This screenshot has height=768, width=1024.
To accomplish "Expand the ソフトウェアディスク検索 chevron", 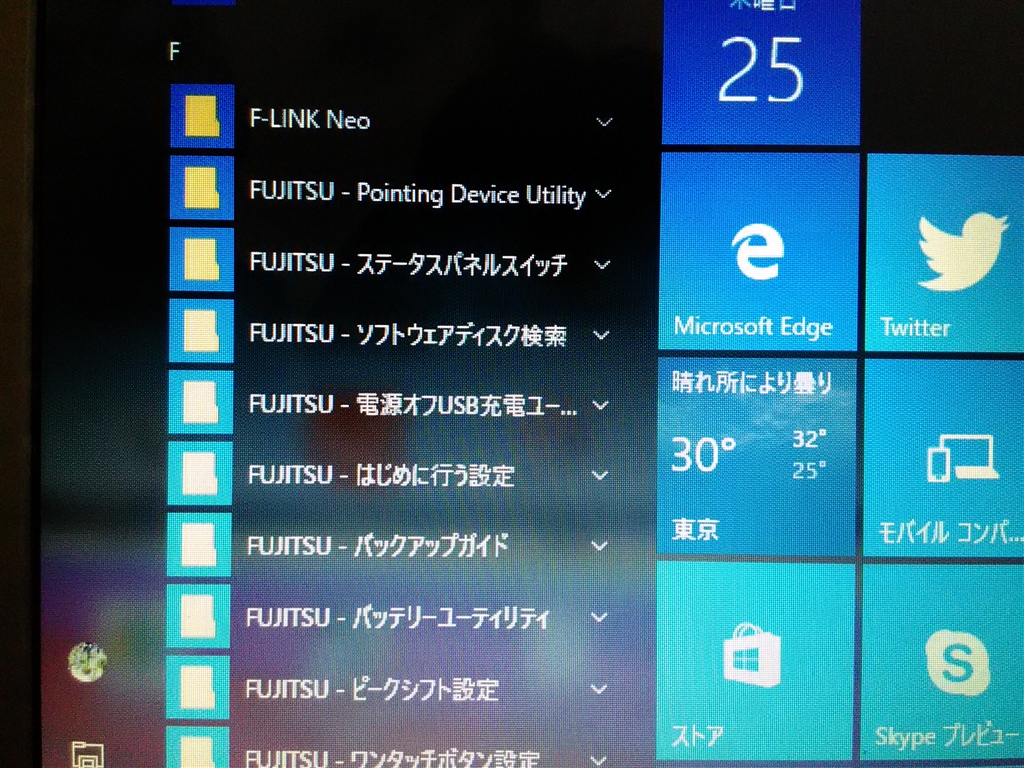I will 601,335.
